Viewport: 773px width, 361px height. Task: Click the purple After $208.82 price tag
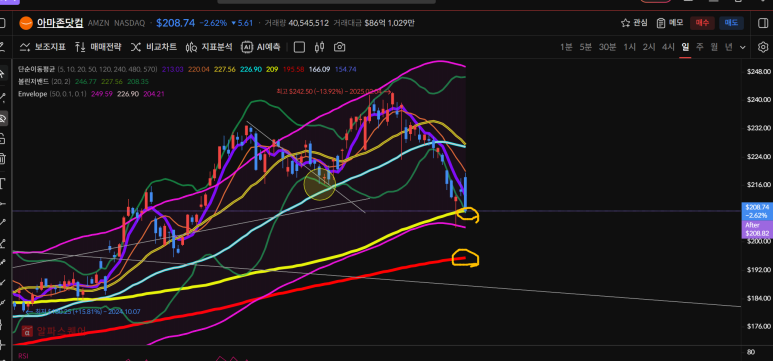coord(757,229)
